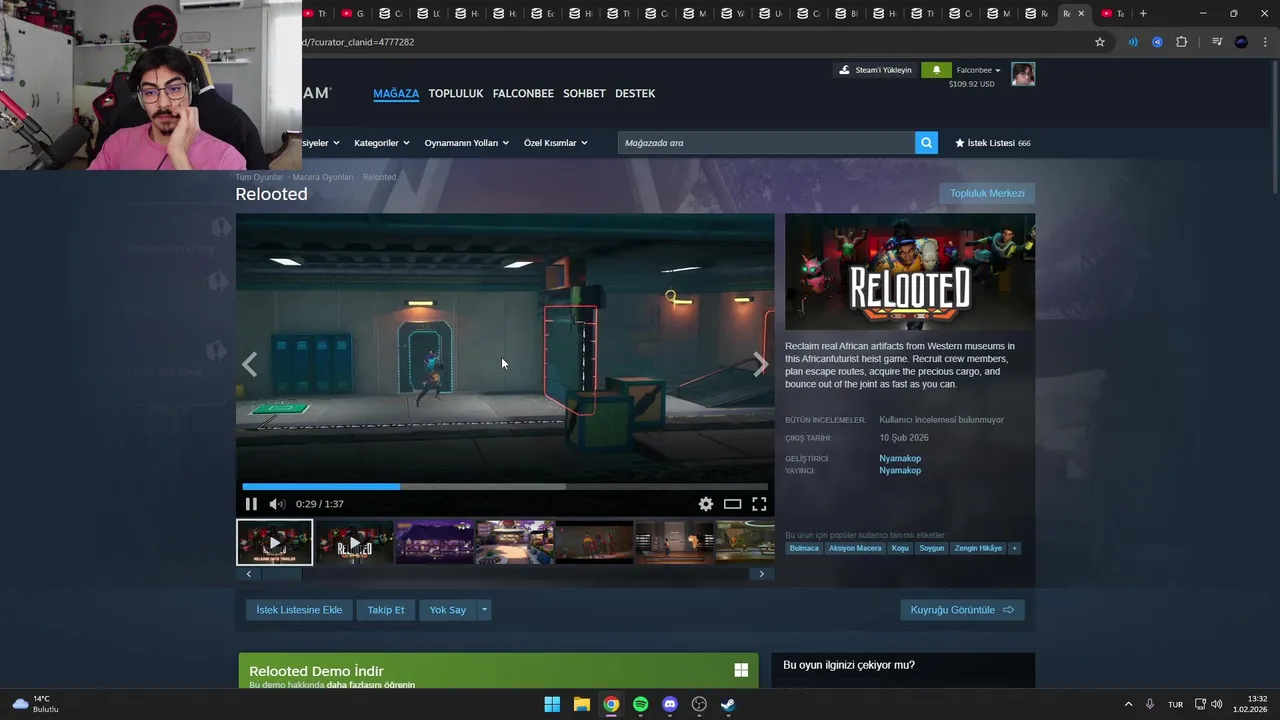Select the Koşu tag

pyautogui.click(x=900, y=548)
